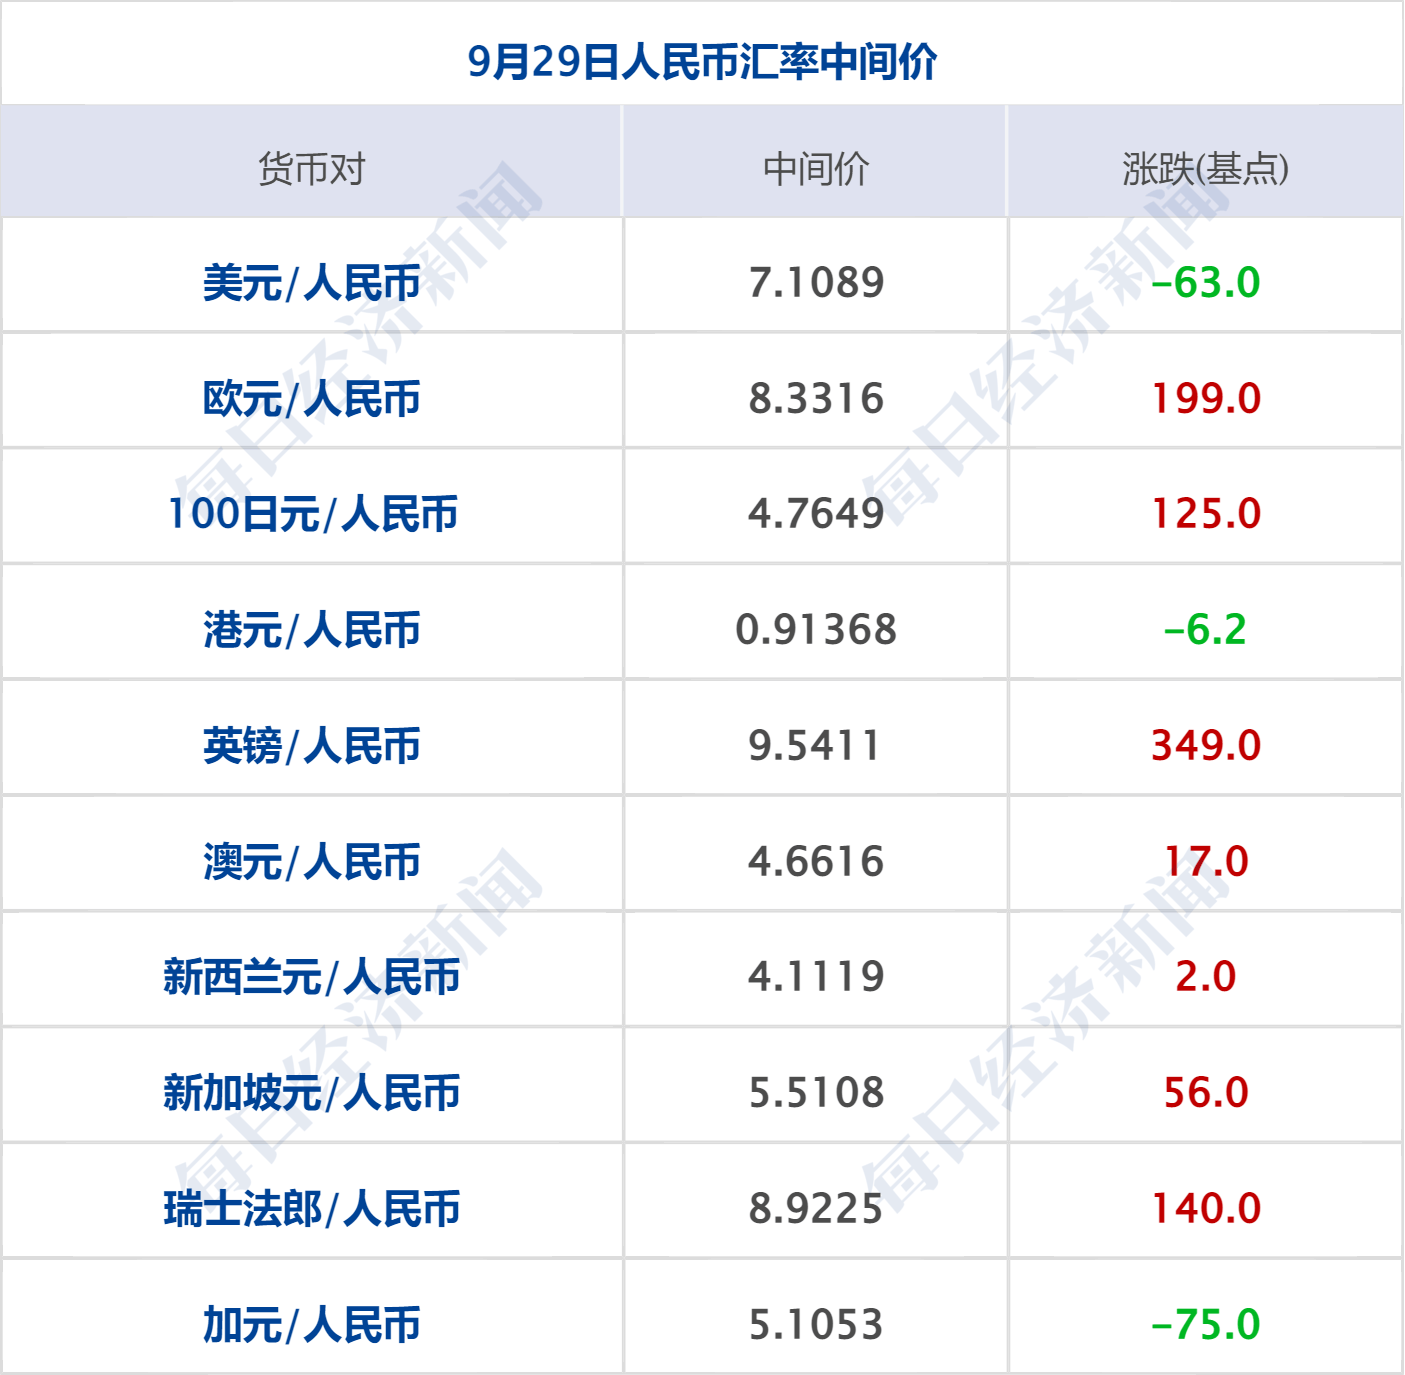Select the 货币对 column header
The image size is (1405, 1375).
coord(313,170)
